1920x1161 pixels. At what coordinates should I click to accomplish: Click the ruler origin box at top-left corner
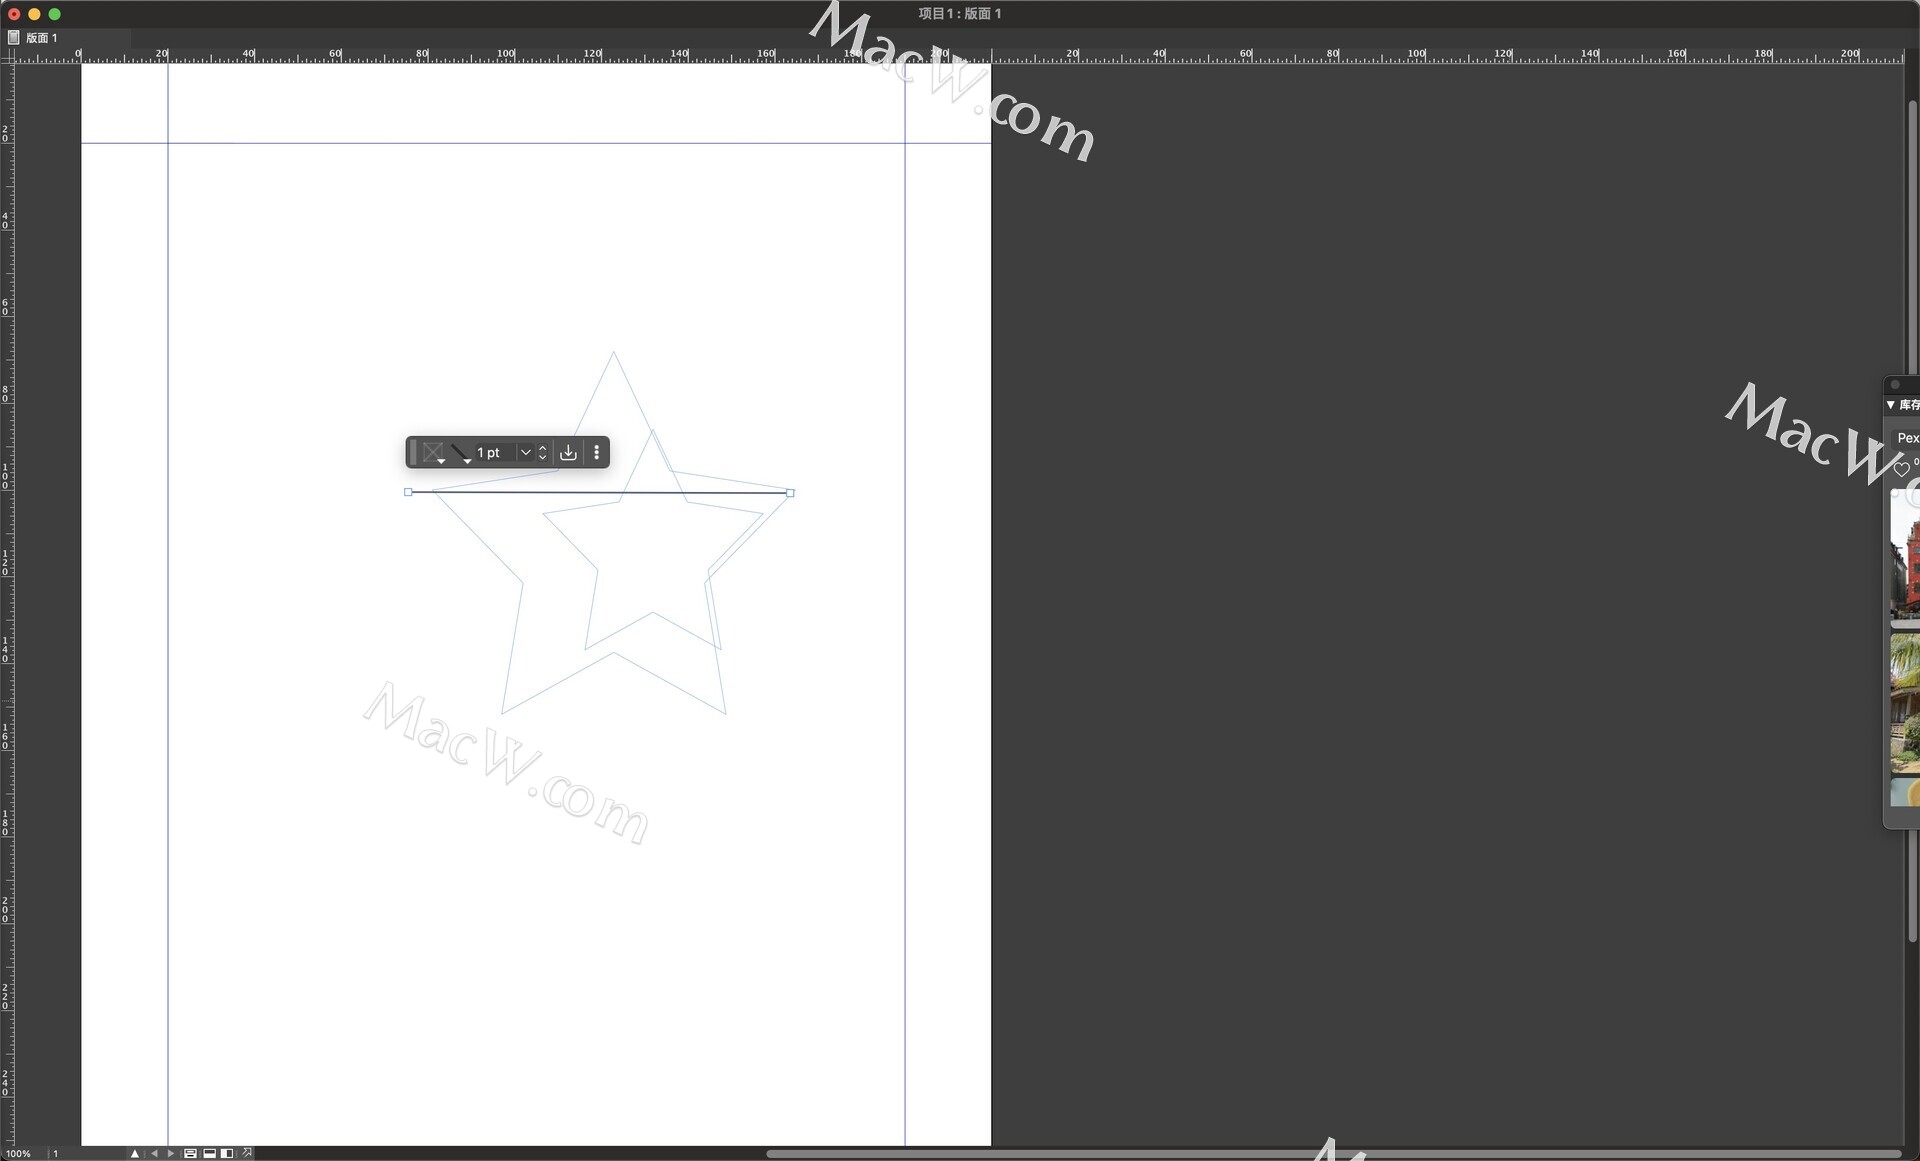(x=7, y=57)
